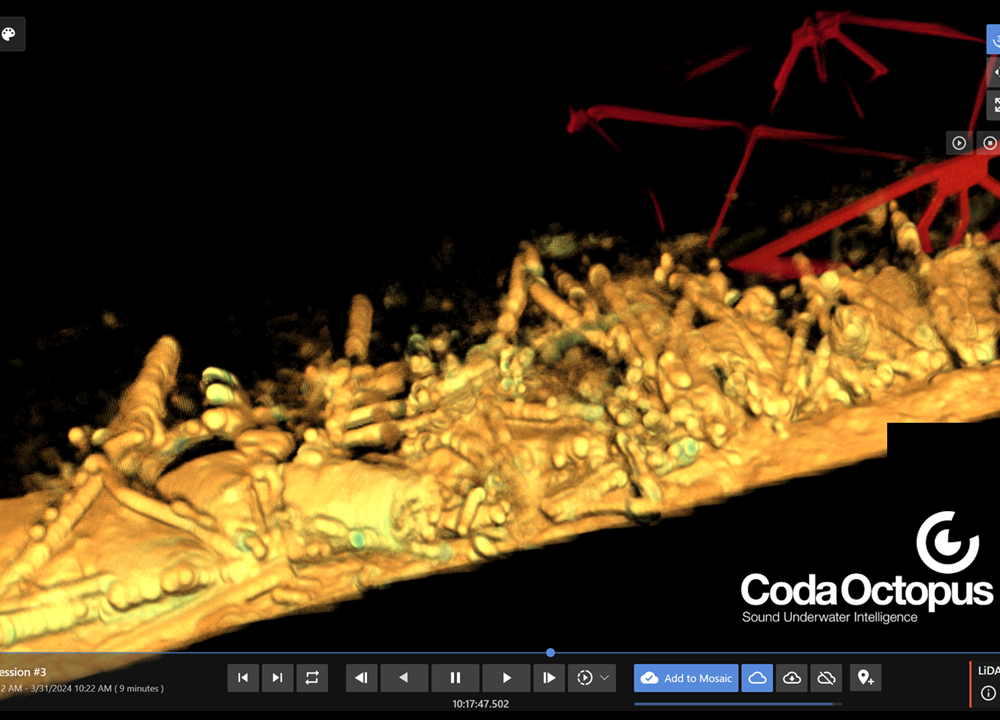The height and width of the screenshot is (720, 1000).
Task: Expand the panel arrow below the orbit button
Action: click(x=995, y=71)
